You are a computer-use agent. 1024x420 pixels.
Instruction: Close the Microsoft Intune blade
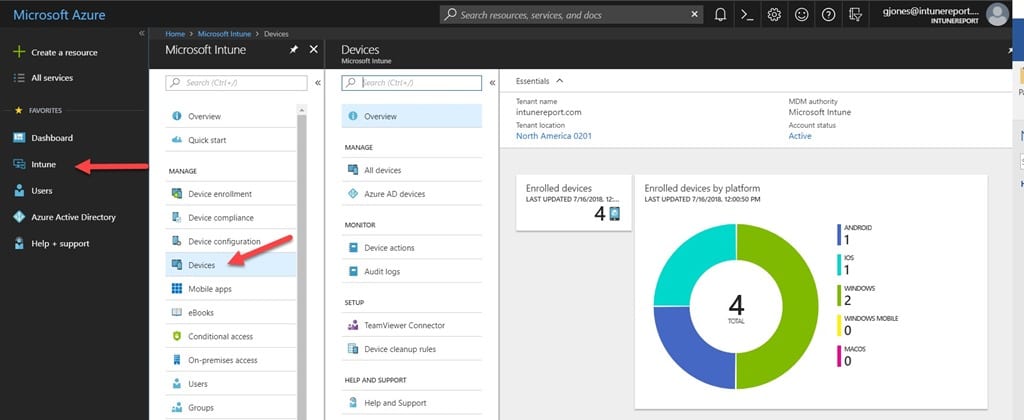[313, 49]
